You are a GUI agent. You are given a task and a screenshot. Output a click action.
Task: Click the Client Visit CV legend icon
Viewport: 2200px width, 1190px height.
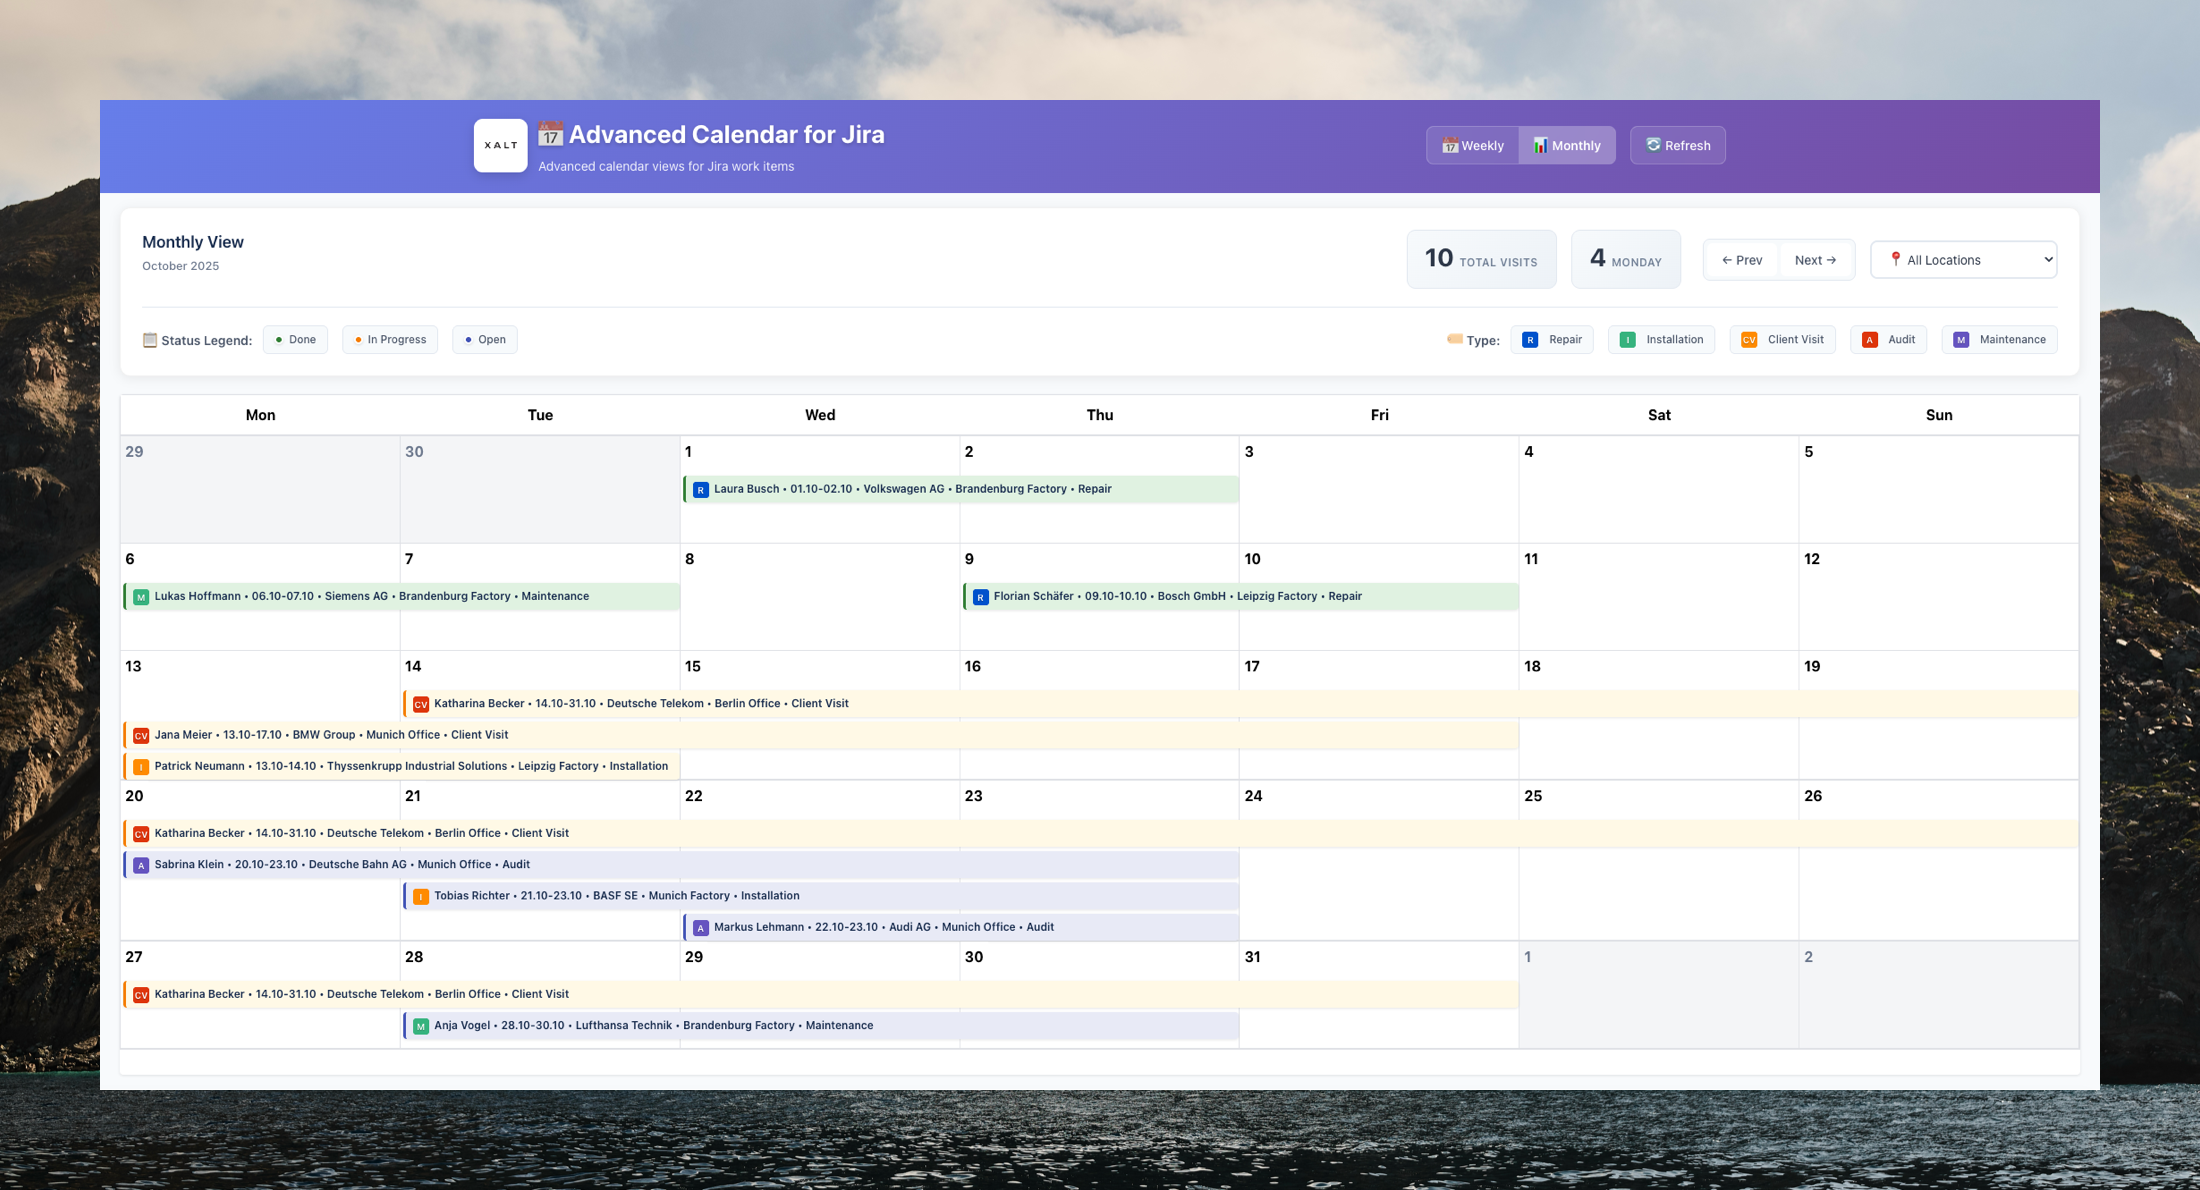point(1748,340)
